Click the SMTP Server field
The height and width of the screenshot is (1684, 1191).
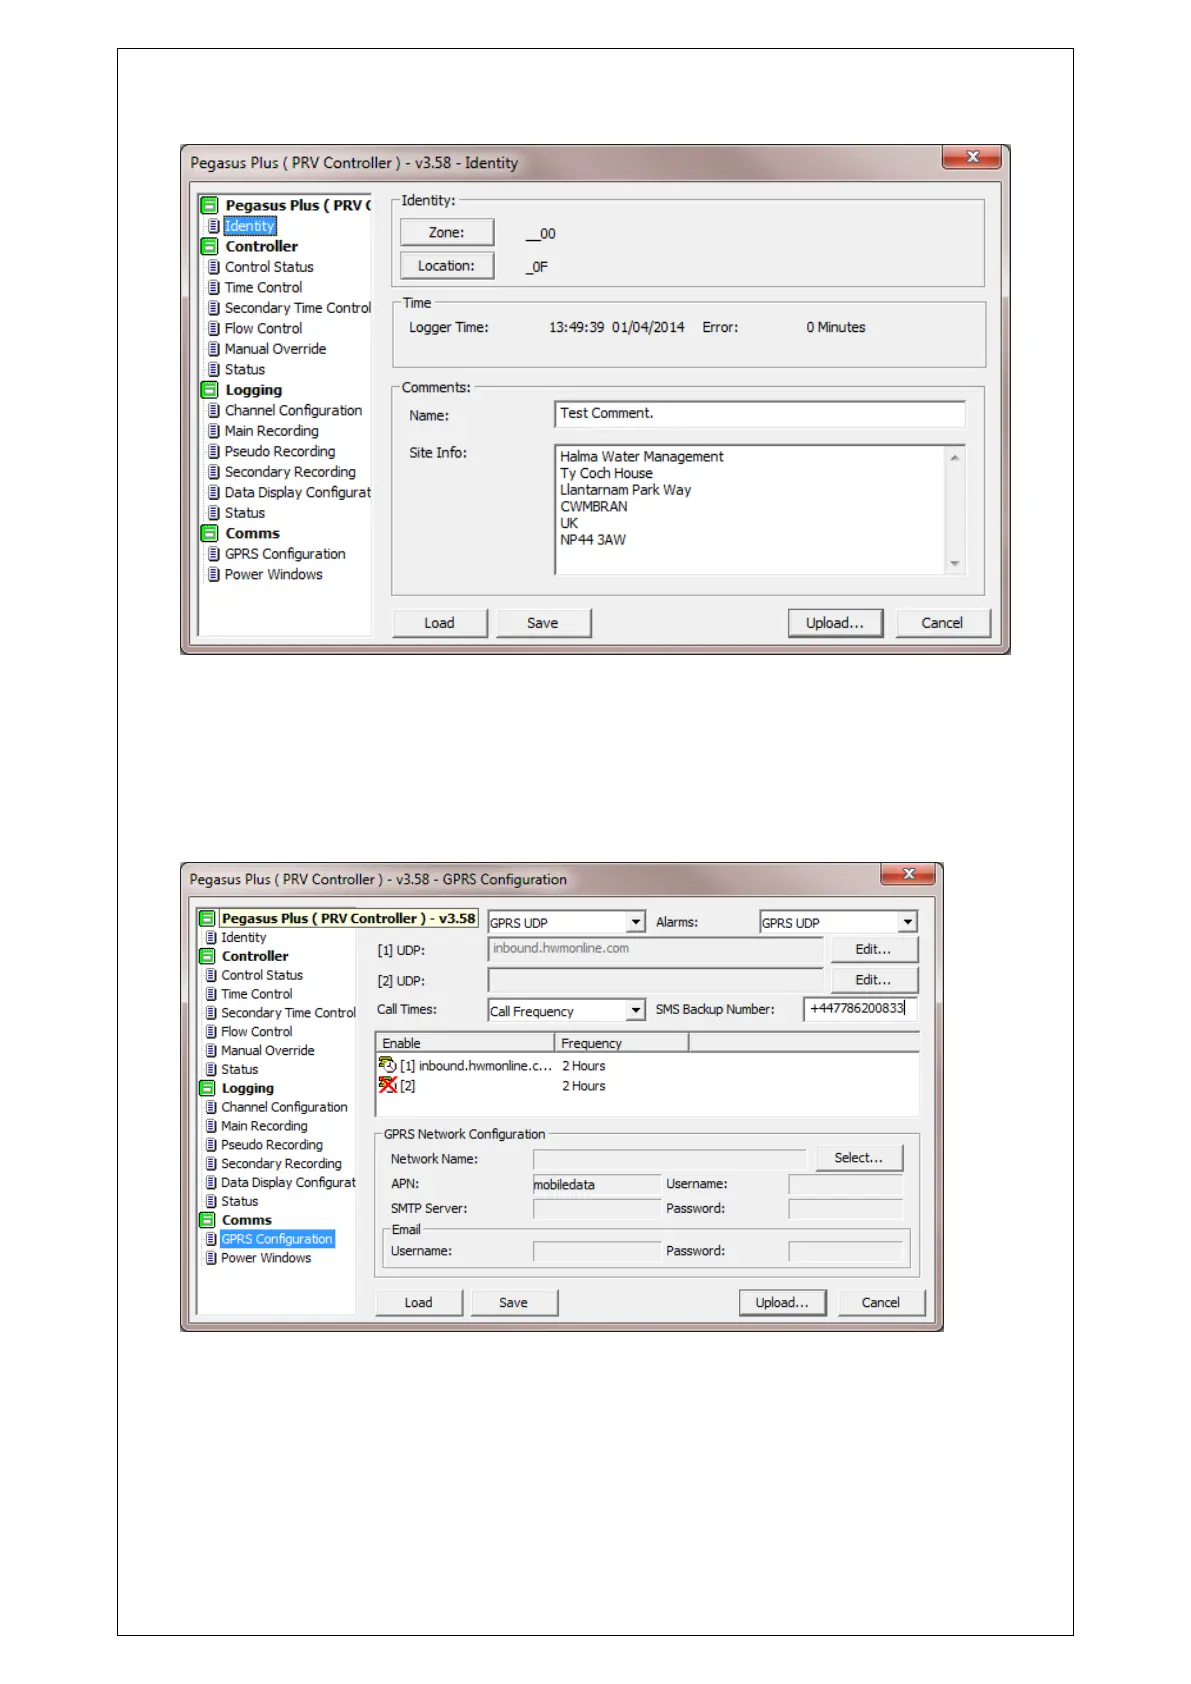[x=596, y=1209]
